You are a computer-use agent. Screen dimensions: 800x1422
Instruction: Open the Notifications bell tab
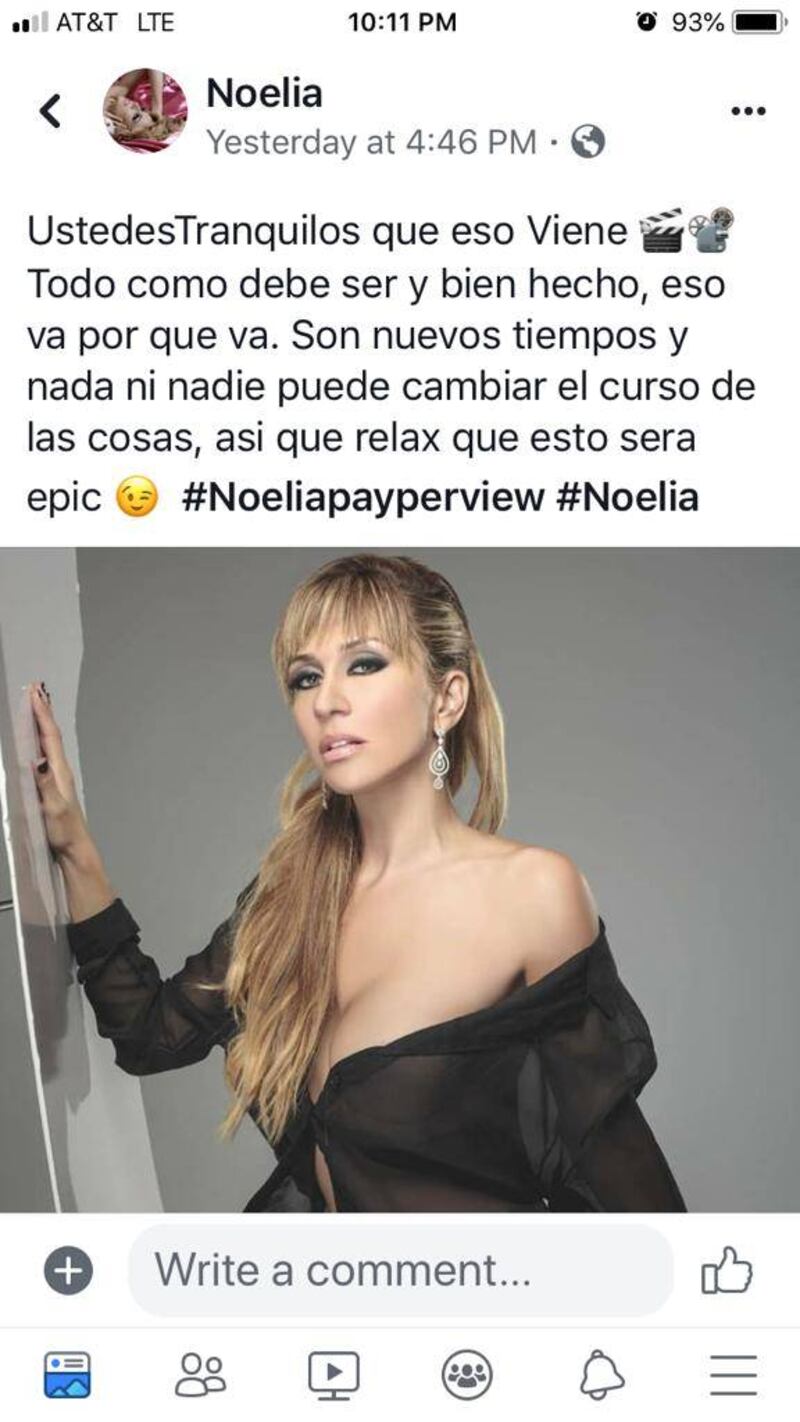click(x=601, y=1376)
